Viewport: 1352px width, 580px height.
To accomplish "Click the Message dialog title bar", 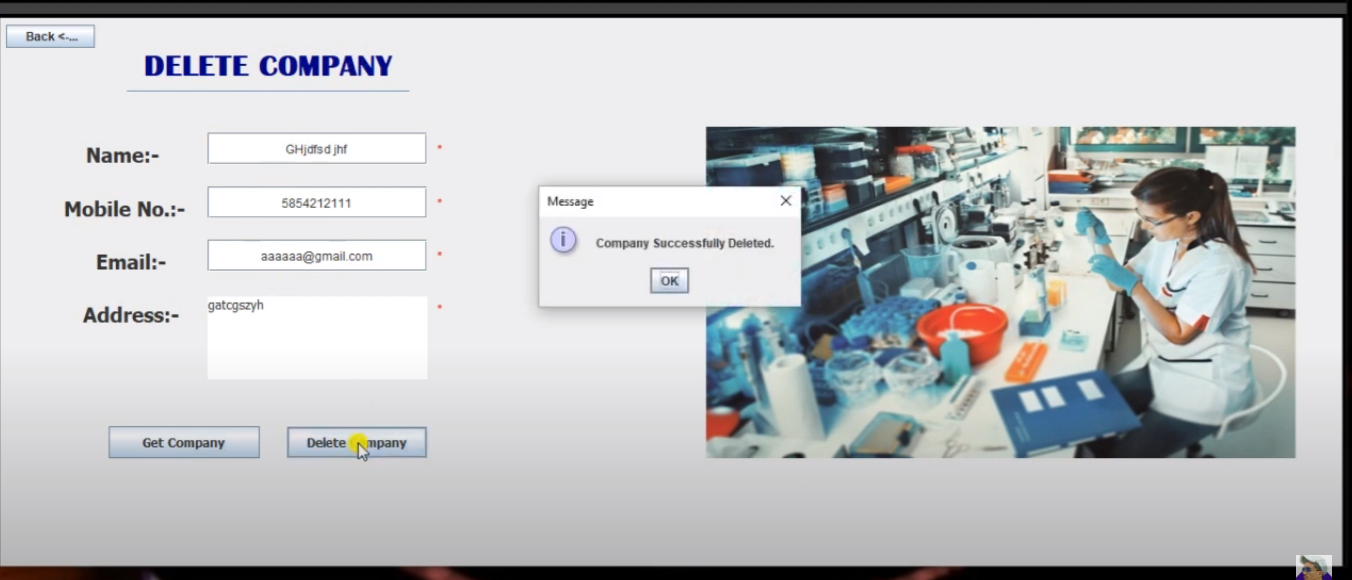I will [650, 200].
